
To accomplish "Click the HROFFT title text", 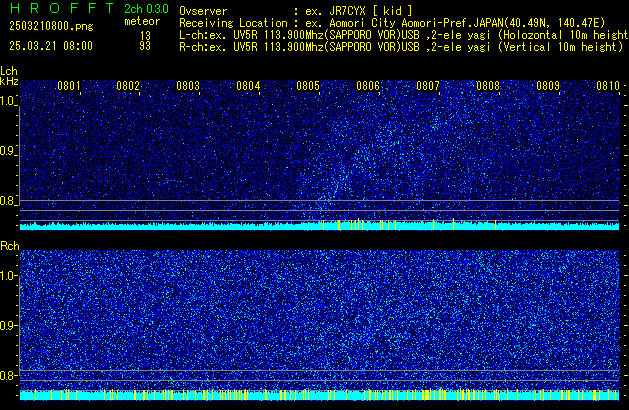I will pyautogui.click(x=61, y=8).
